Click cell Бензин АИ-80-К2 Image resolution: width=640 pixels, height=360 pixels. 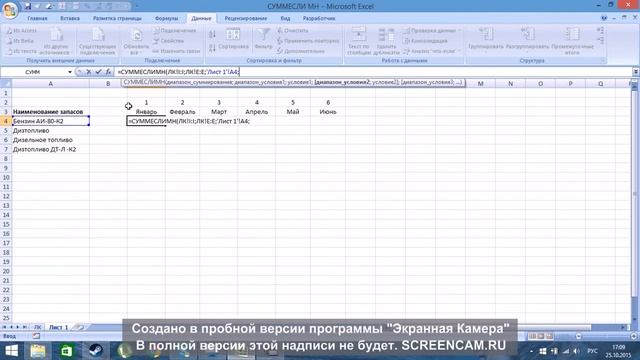51,121
